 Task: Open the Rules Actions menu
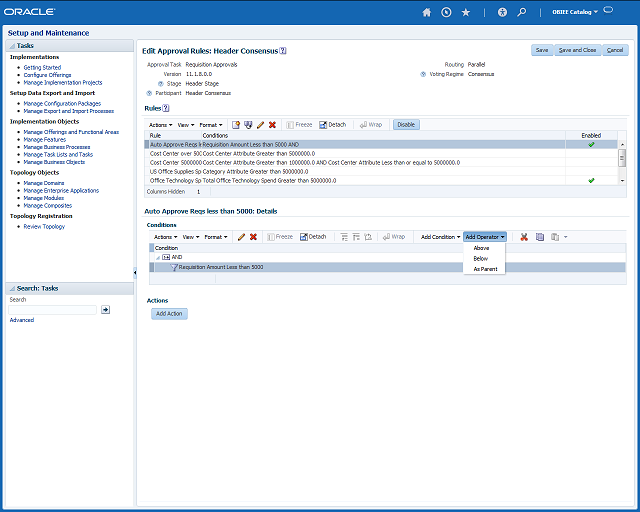pyautogui.click(x=160, y=125)
